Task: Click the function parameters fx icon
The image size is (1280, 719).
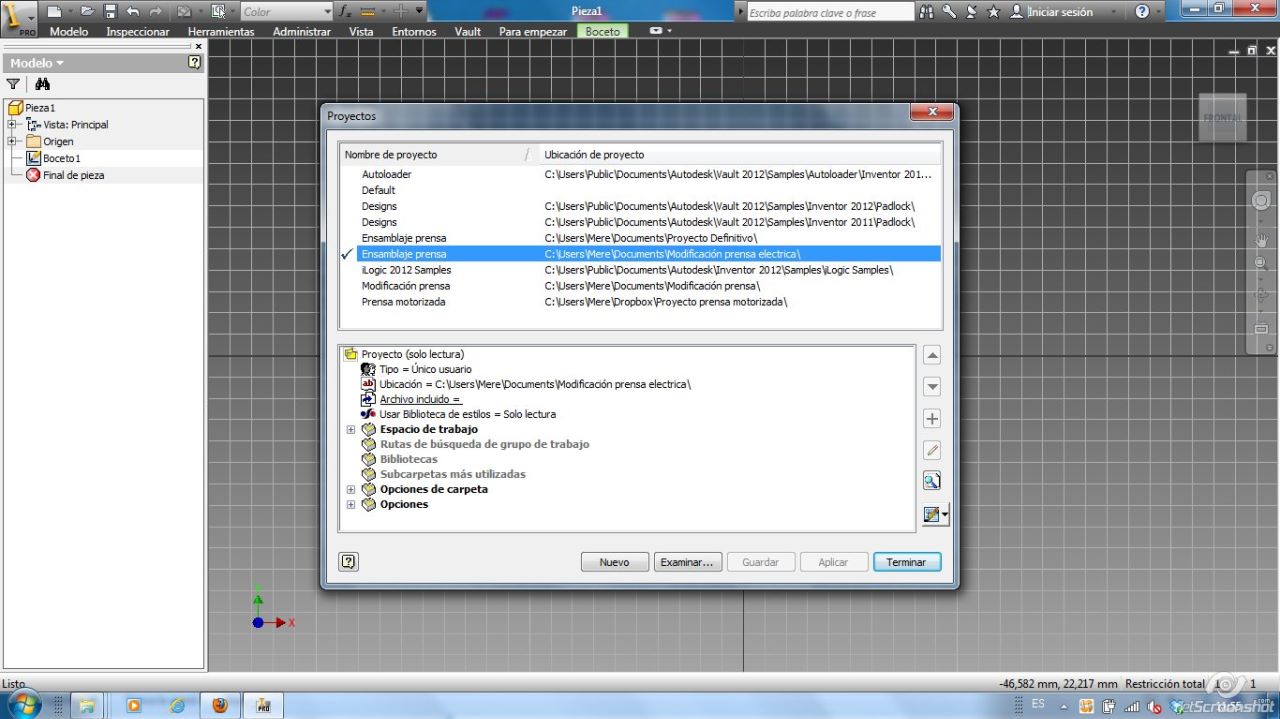Action: [x=345, y=12]
